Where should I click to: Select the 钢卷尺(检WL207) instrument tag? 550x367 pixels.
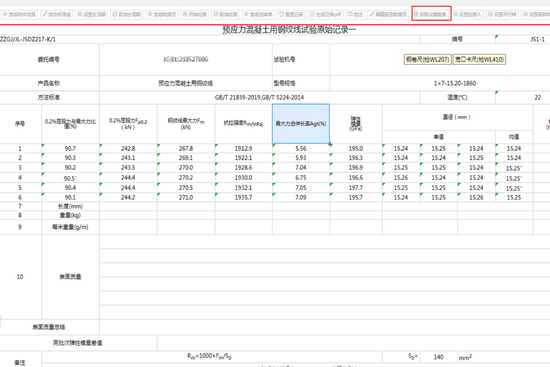pyautogui.click(x=428, y=59)
